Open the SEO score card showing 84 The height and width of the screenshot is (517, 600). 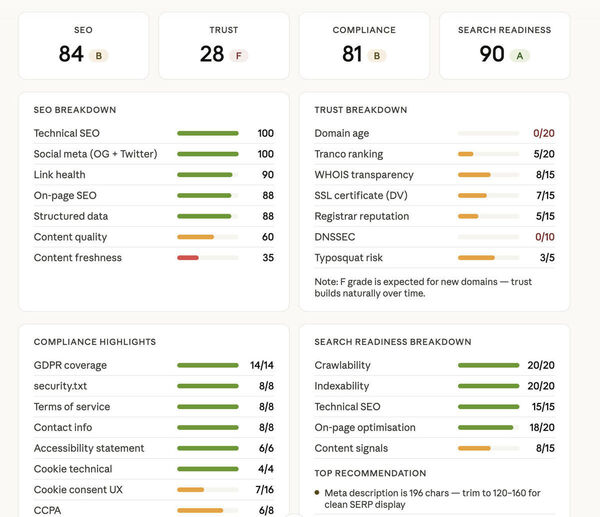tap(83, 46)
